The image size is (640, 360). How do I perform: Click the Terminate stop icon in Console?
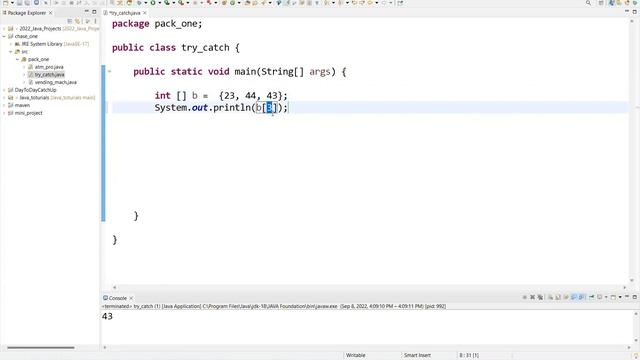524,297
